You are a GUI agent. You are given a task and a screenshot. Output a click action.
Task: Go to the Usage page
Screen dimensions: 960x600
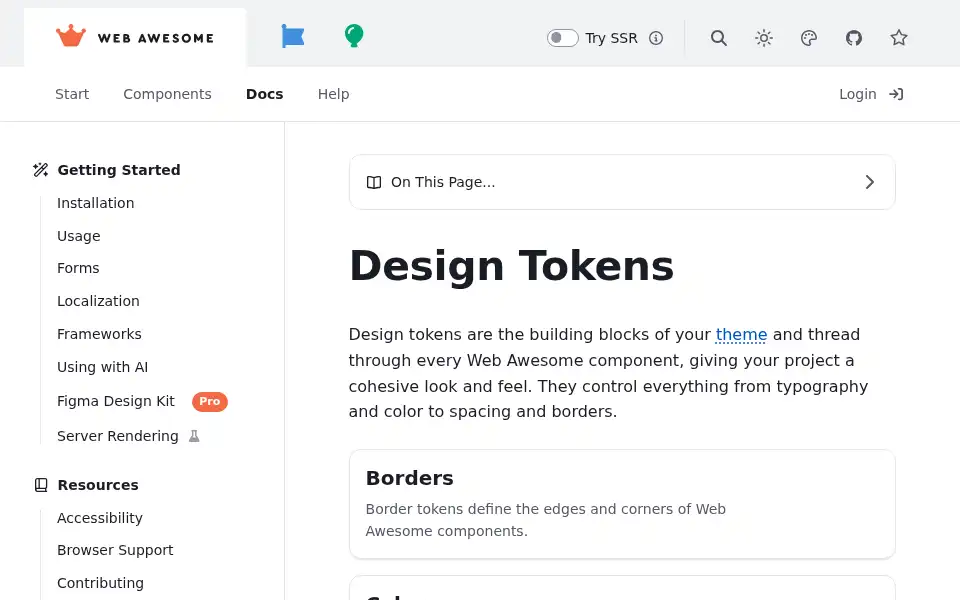[78, 236]
